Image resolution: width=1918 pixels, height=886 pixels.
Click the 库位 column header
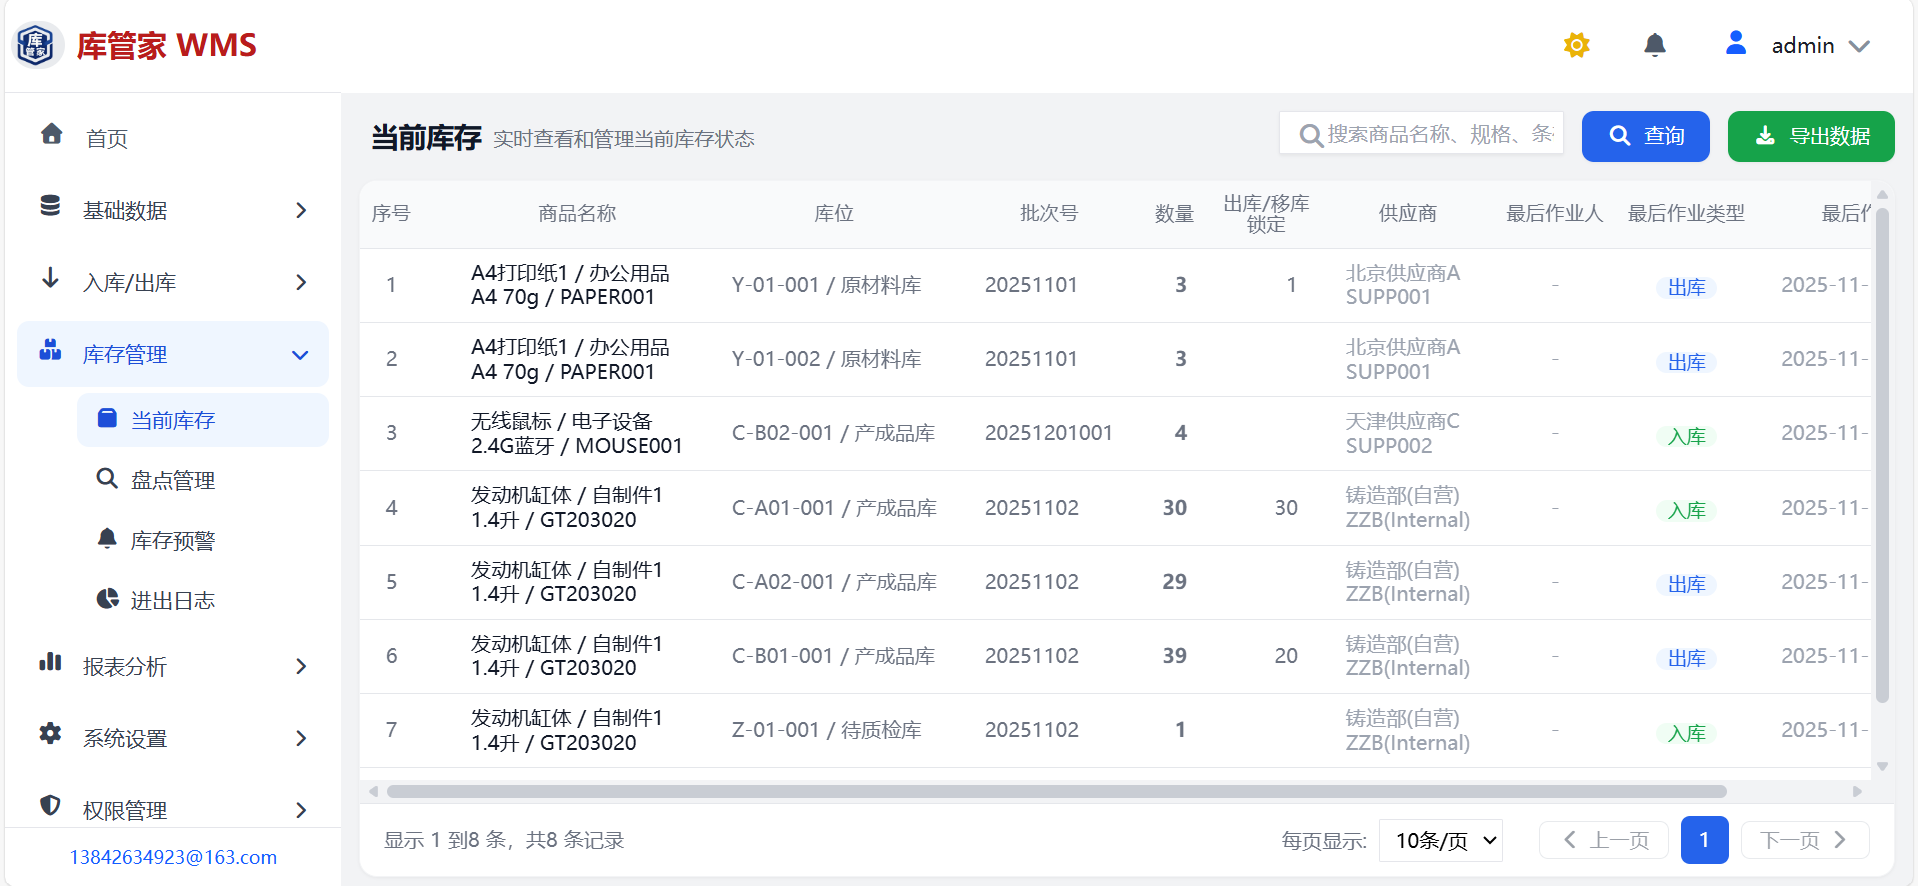coord(834,213)
